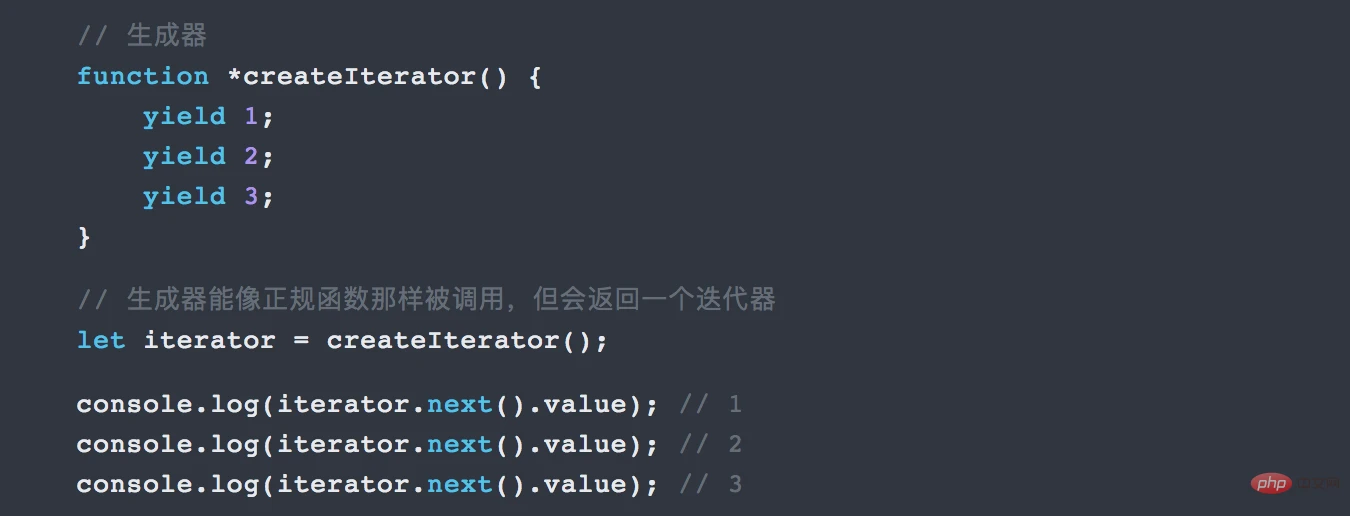1350x516 pixels.
Task: Click 'next' in third console.log line
Action: point(459,485)
